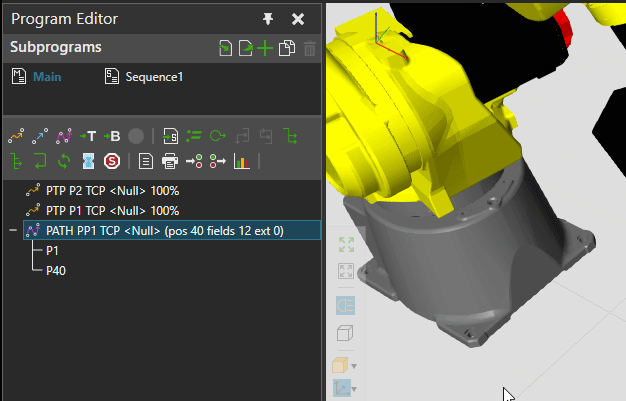This screenshot has height=401, width=626.
Task: Click the green fill-view arrows icon
Action: click(x=346, y=244)
